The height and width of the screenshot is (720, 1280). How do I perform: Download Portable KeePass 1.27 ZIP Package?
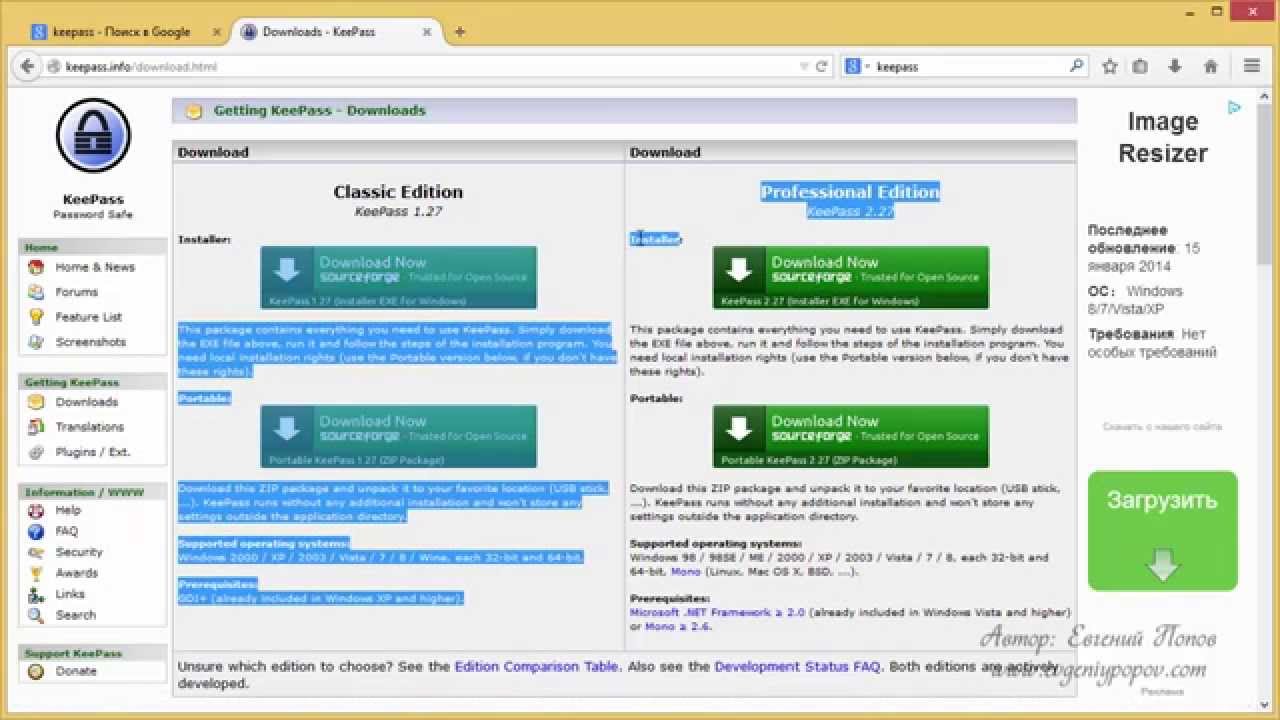(x=399, y=436)
